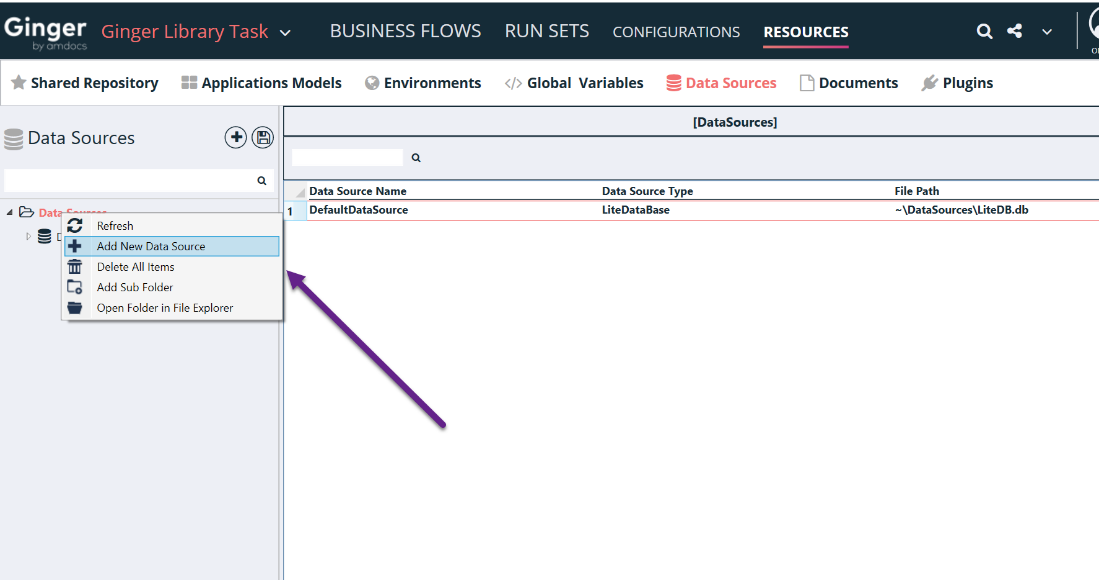Select the database icon tree node
Screen dimensions: 1099x580
44,237
